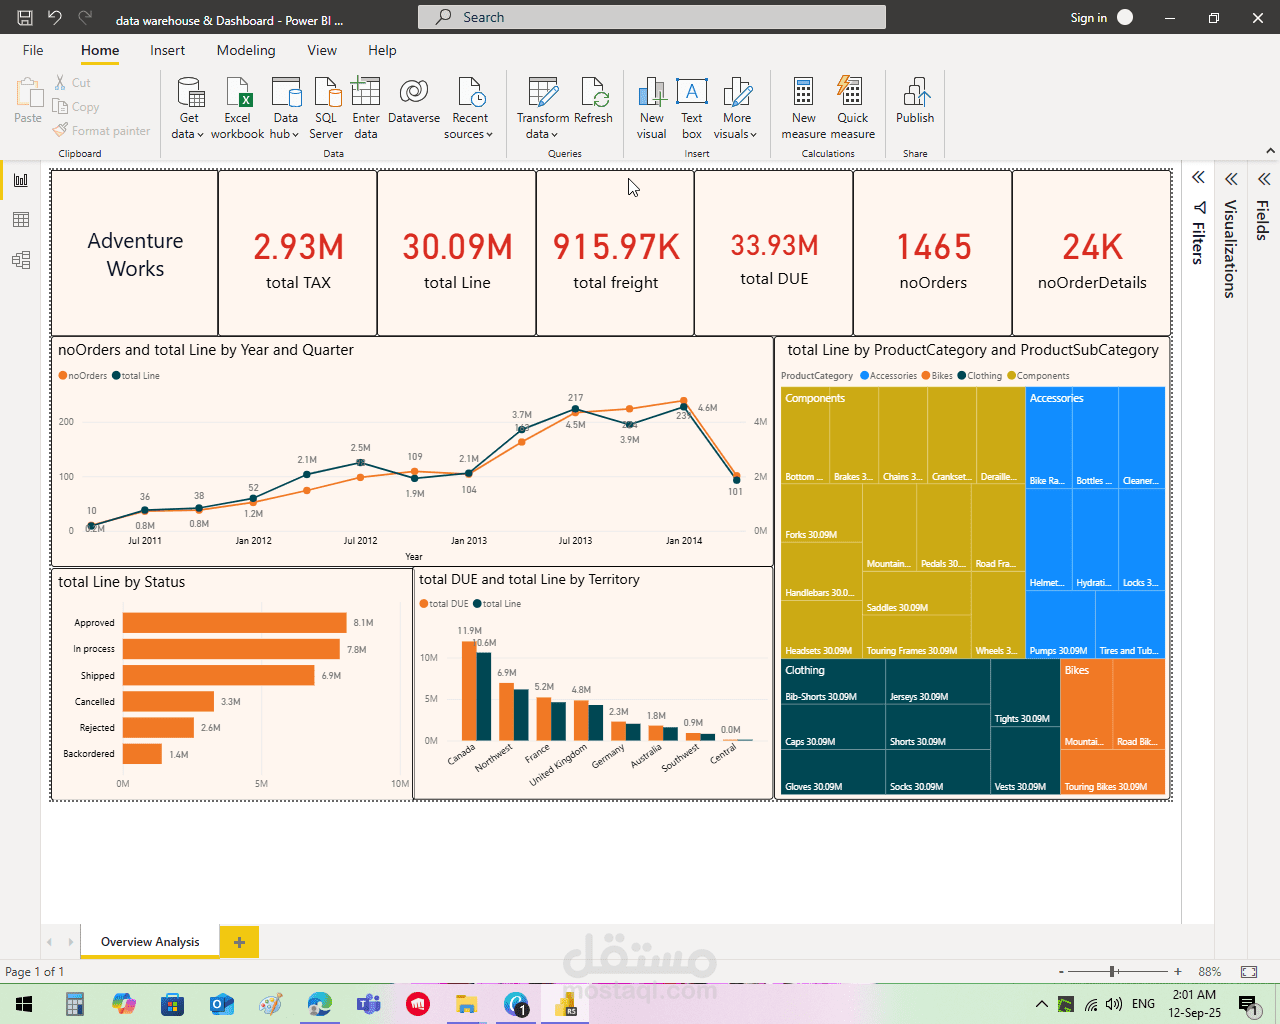Open the Transform data dropdown

[543, 108]
